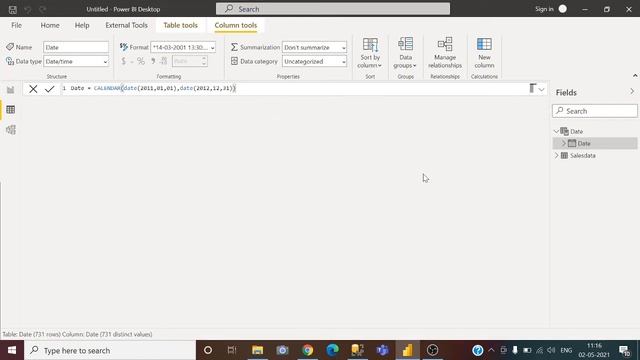Screen dimensions: 640x360
Task: Click the volume icon in system tray
Action: pos(551,350)
